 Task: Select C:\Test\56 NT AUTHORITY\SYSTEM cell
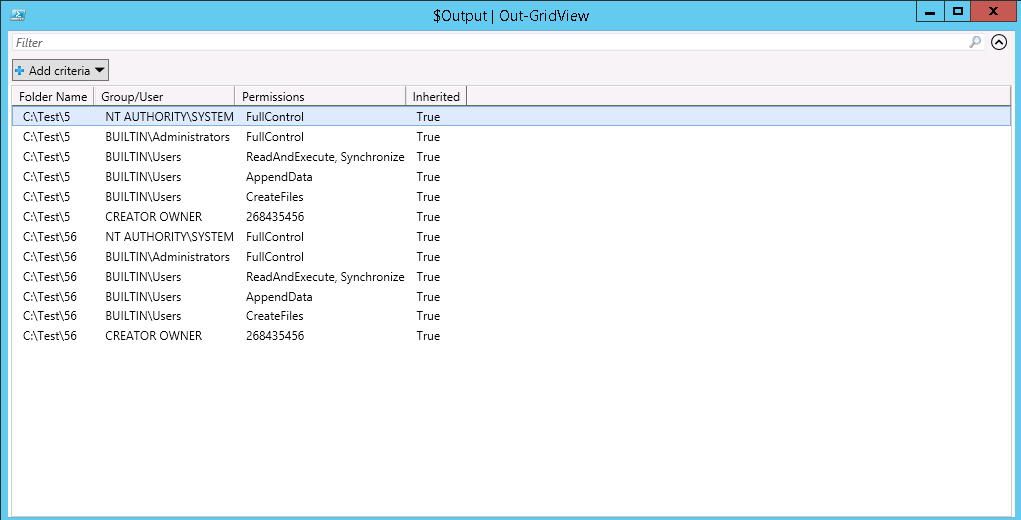(x=169, y=237)
